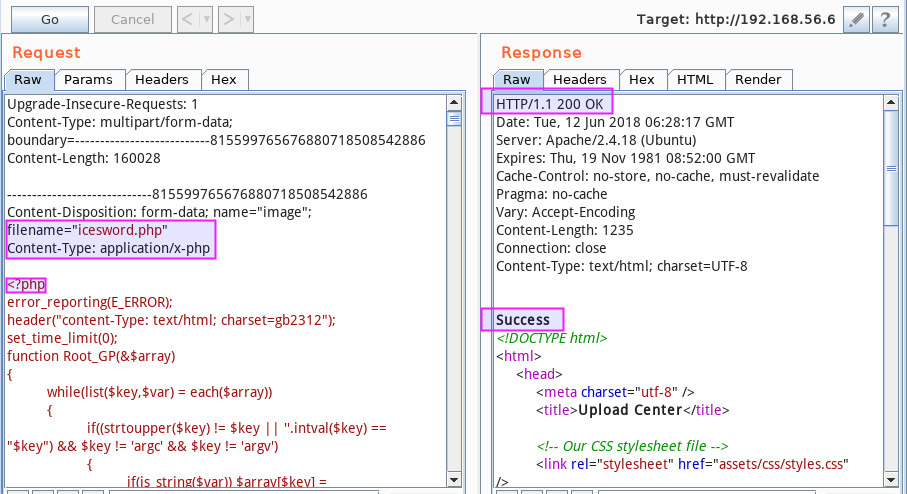The width and height of the screenshot is (907, 494).
Task: Go forward to next request in history
Action: point(228,20)
